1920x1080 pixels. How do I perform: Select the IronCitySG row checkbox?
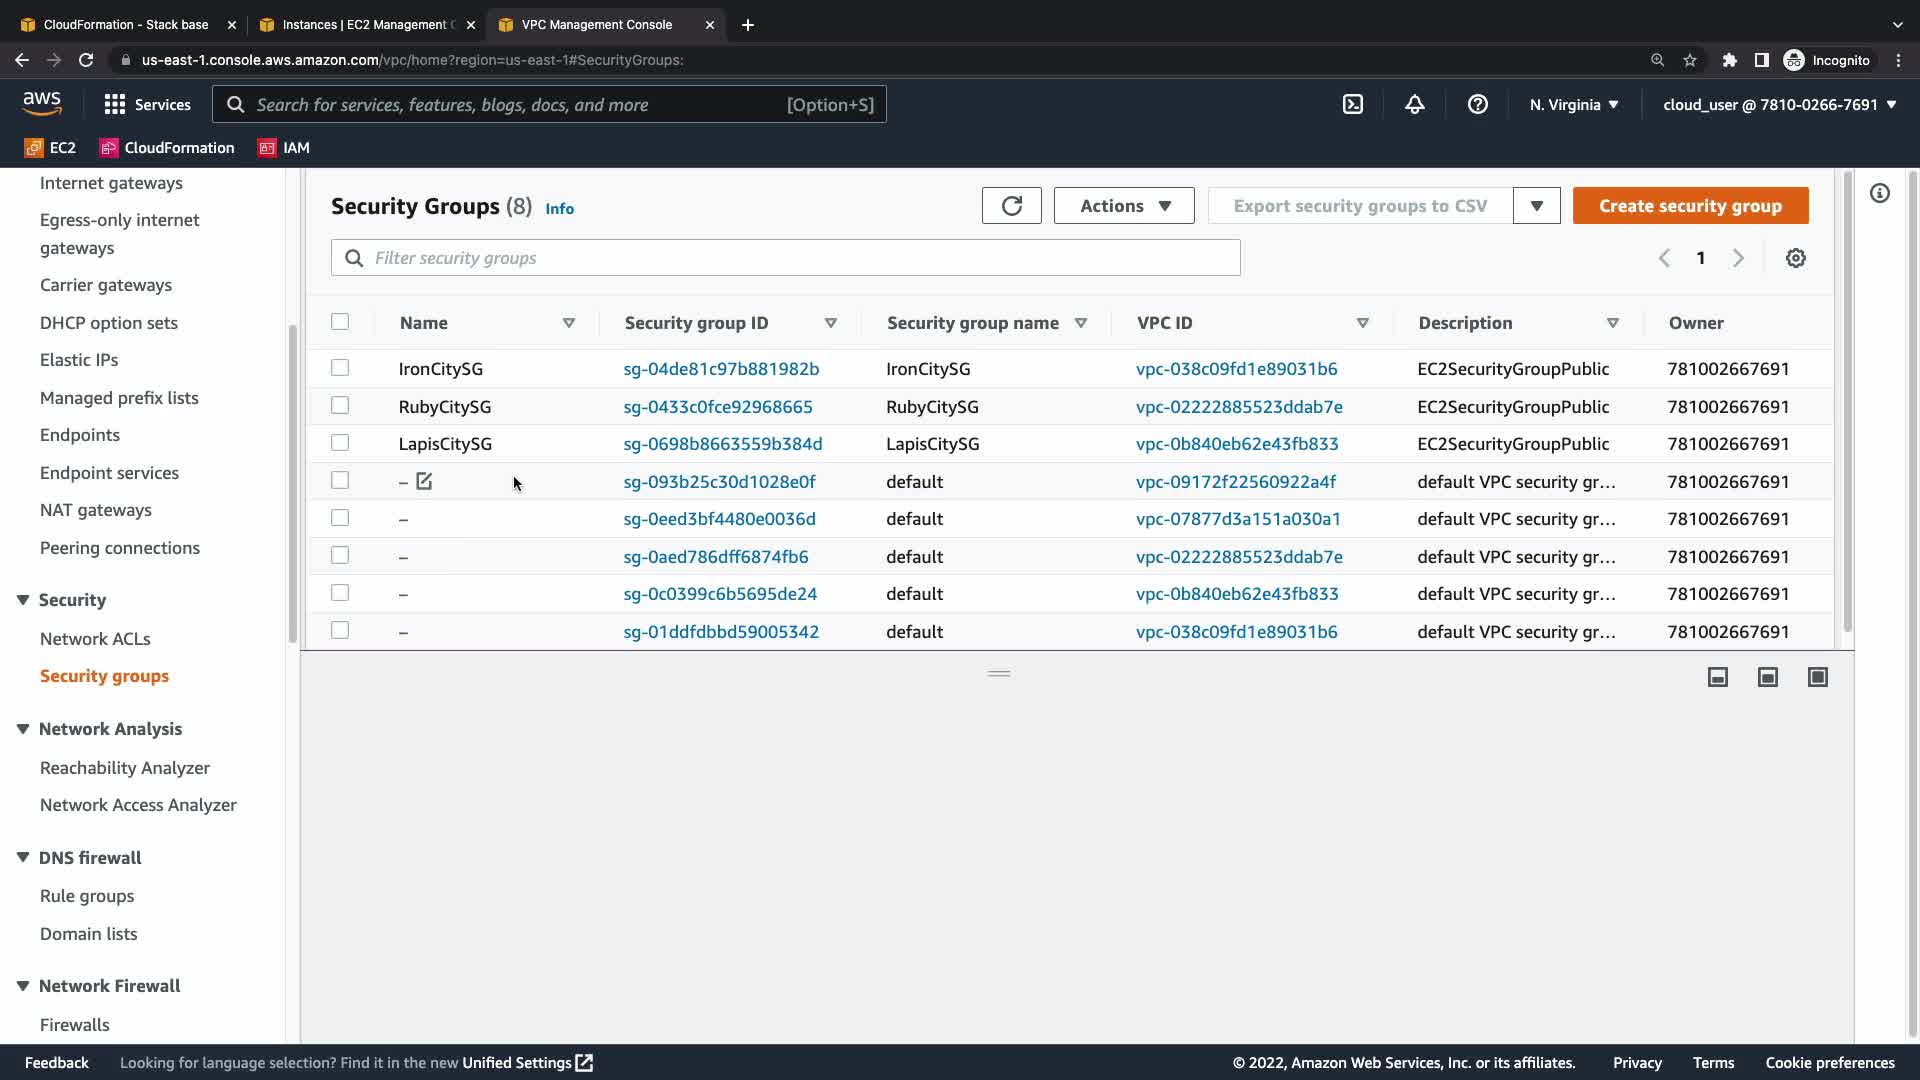pyautogui.click(x=340, y=368)
